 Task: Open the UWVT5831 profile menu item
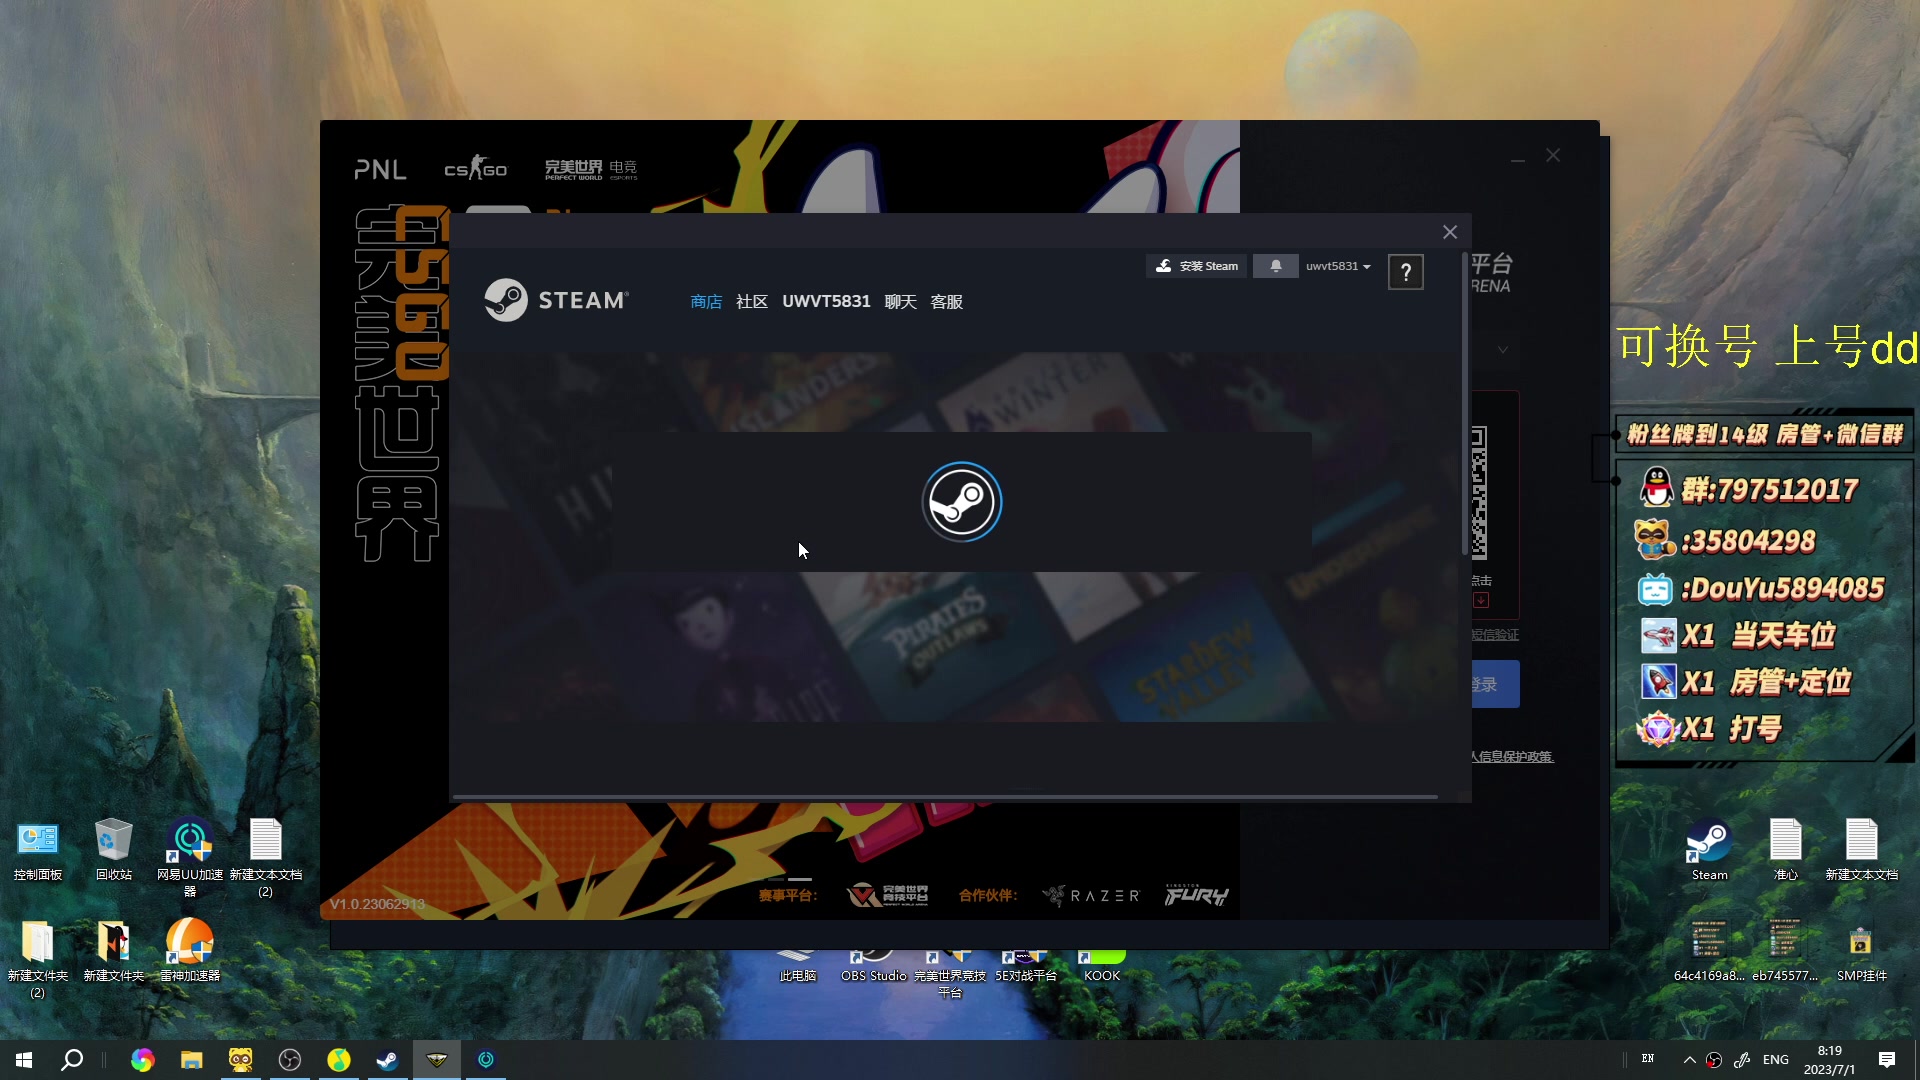pyautogui.click(x=826, y=302)
